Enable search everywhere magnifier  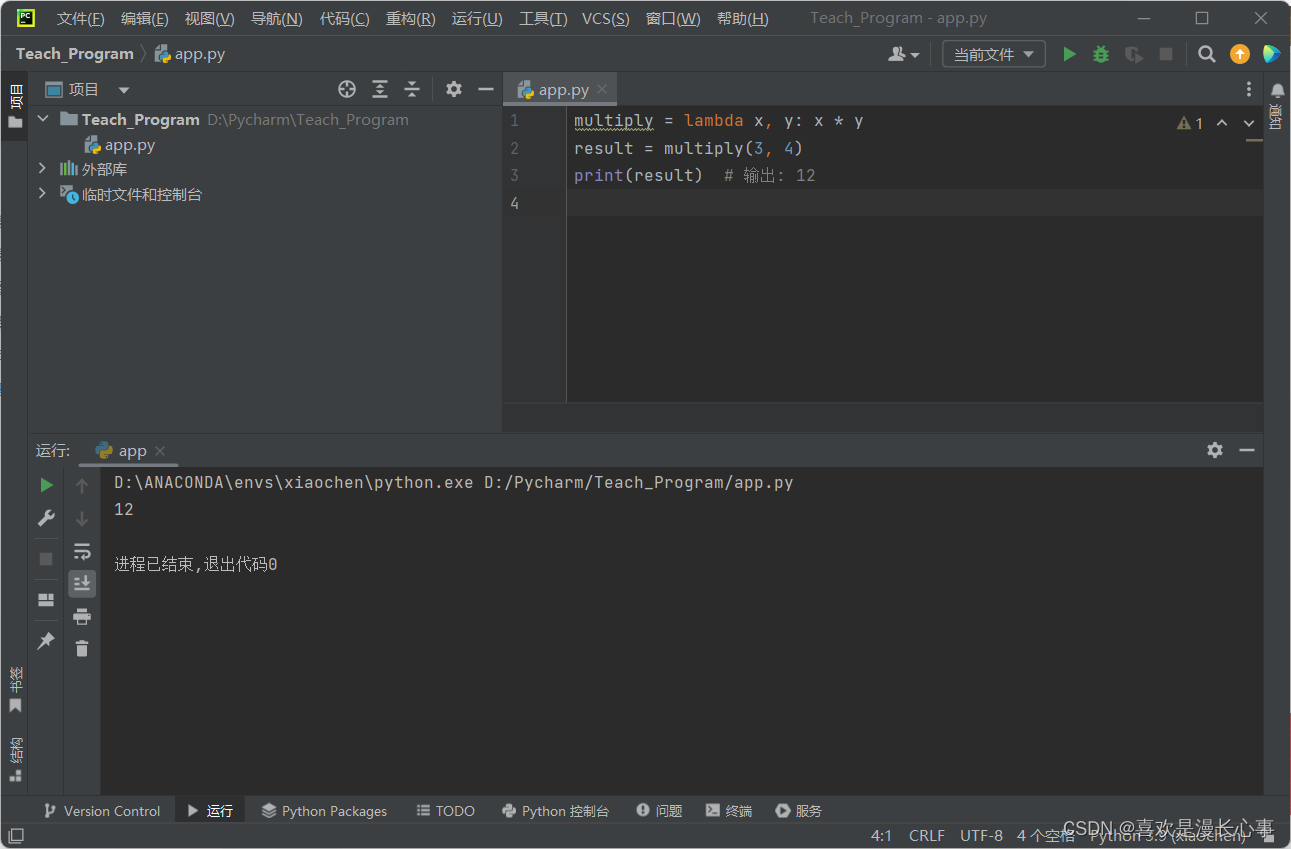click(1206, 53)
